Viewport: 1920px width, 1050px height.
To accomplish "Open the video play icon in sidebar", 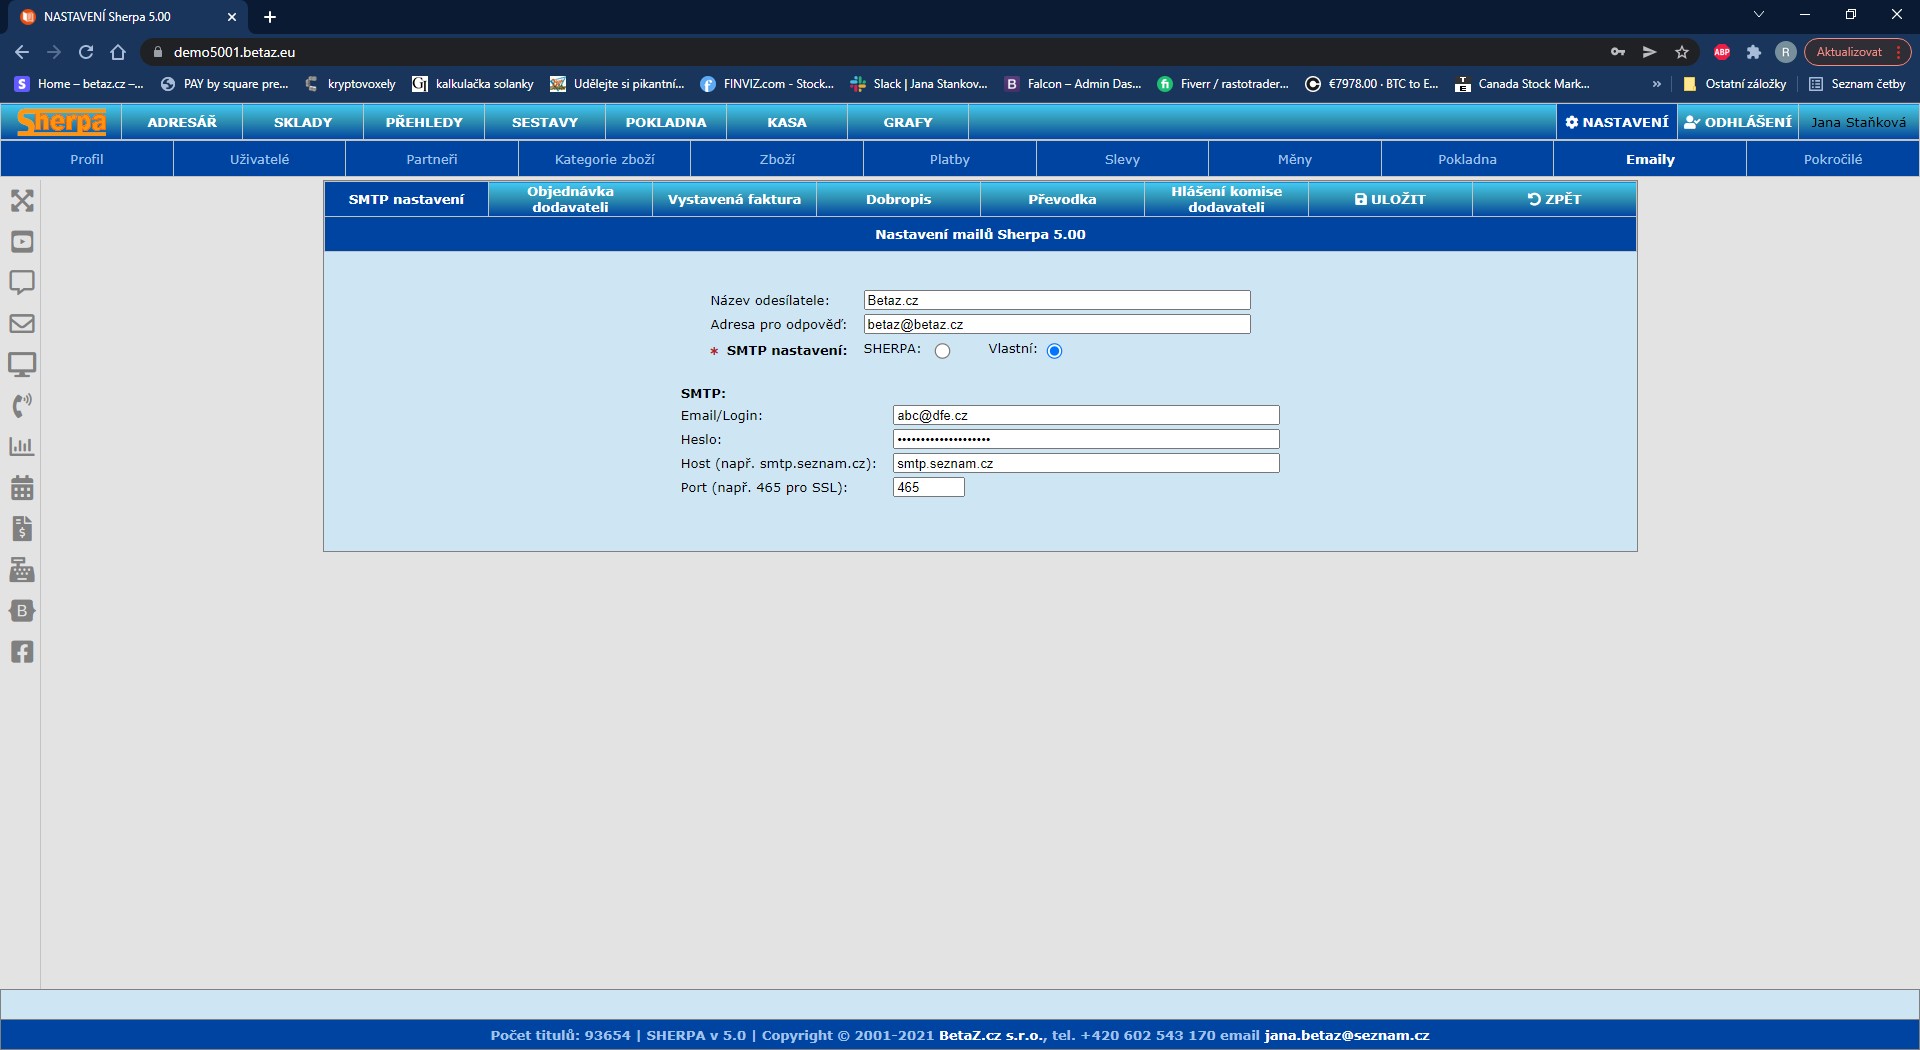I will point(22,242).
